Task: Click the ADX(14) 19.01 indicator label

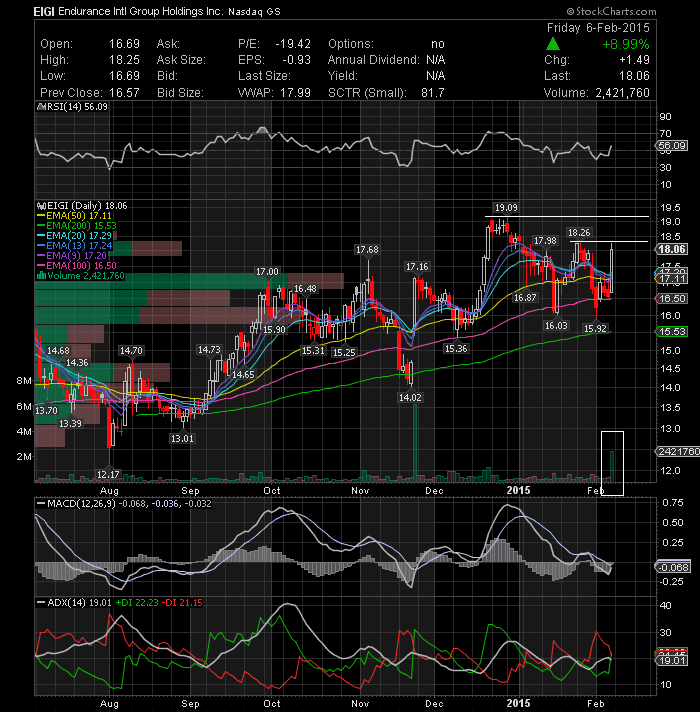Action: coord(74,603)
